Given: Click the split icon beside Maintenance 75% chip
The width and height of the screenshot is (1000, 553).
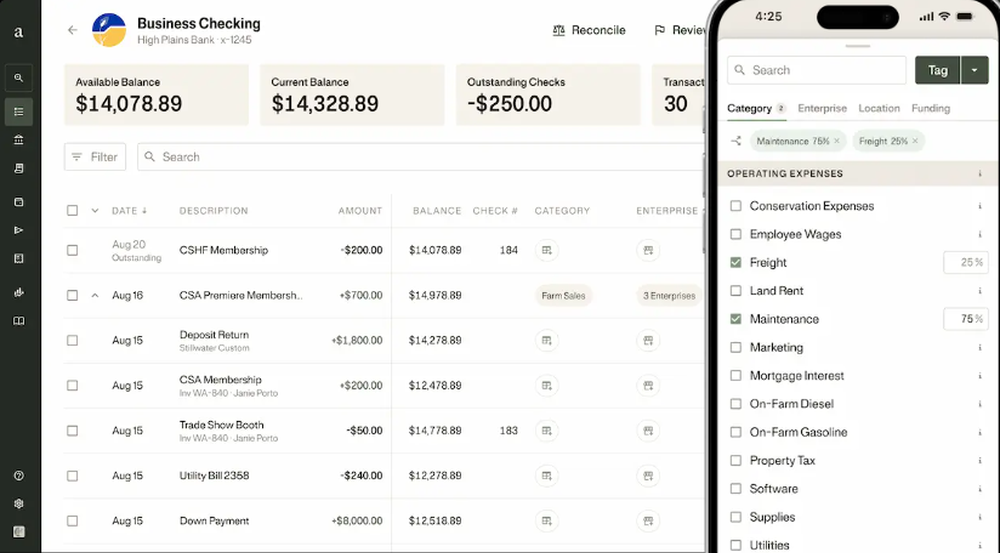Looking at the screenshot, I should tap(736, 141).
